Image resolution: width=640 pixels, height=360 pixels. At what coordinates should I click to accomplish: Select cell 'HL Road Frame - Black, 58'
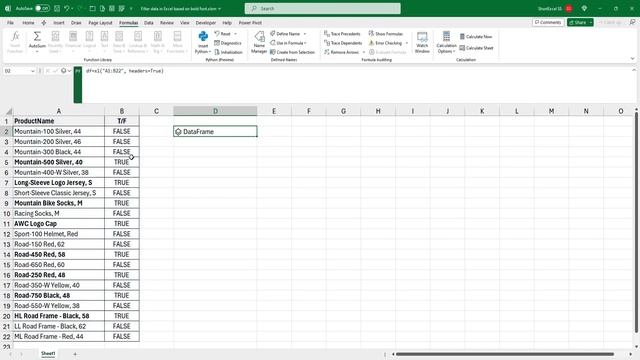click(58, 316)
